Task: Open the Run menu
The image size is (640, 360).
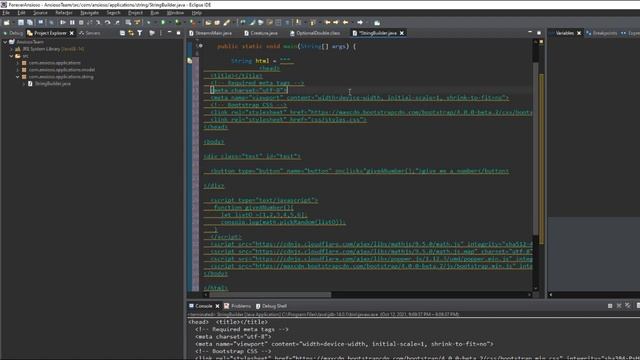Action: (x=155, y=13)
